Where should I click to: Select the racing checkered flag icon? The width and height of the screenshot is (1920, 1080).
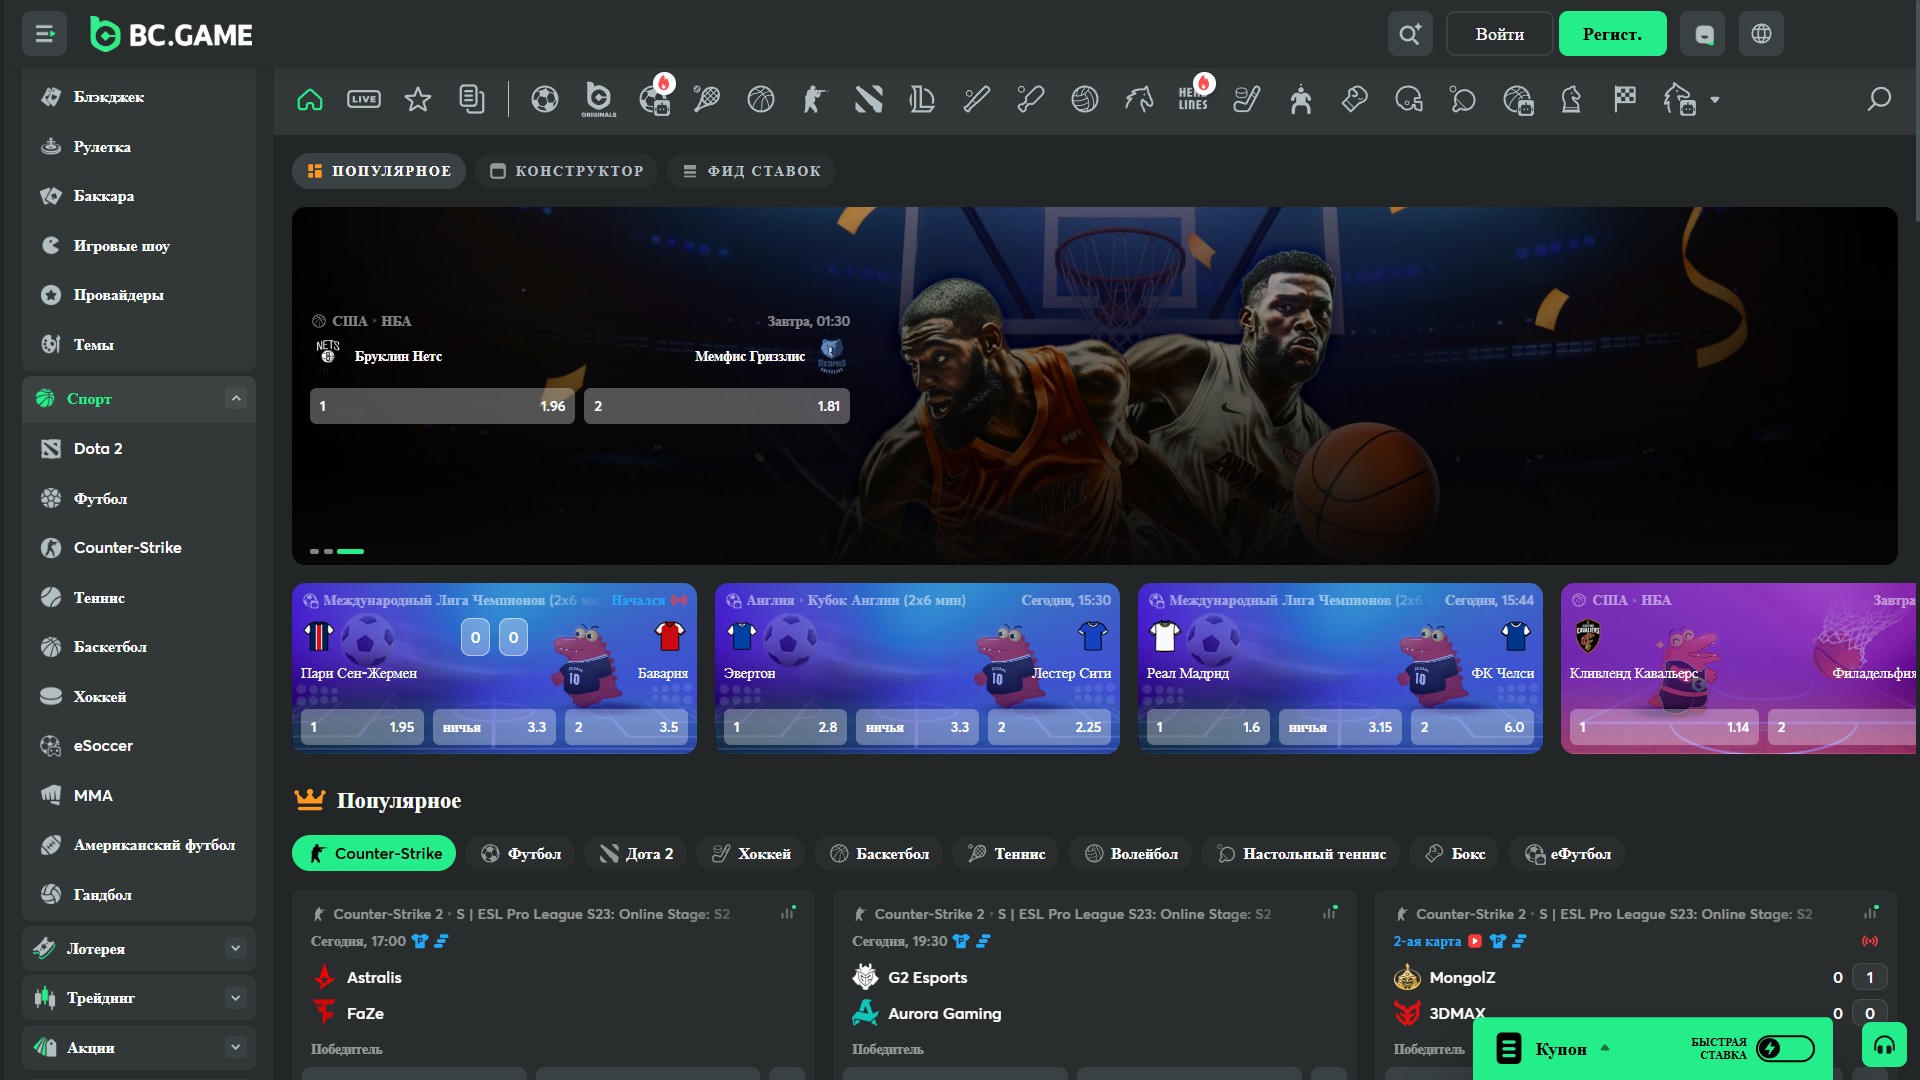(x=1625, y=99)
